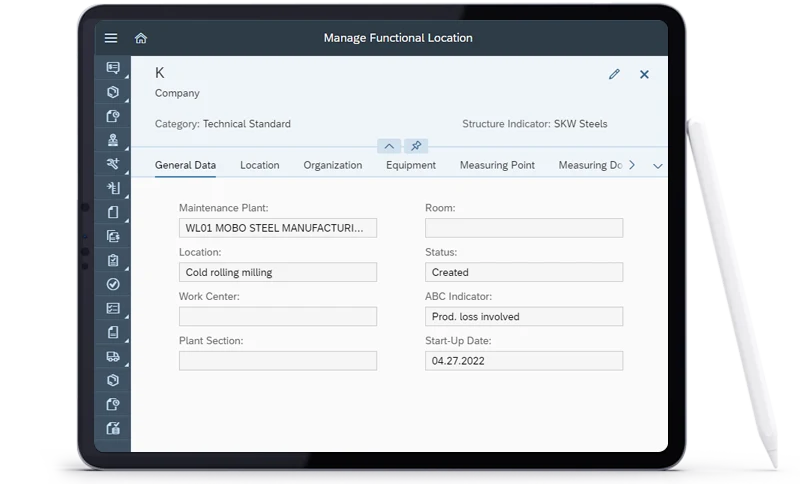
Task: Click the empty Room field
Action: pyautogui.click(x=524, y=228)
